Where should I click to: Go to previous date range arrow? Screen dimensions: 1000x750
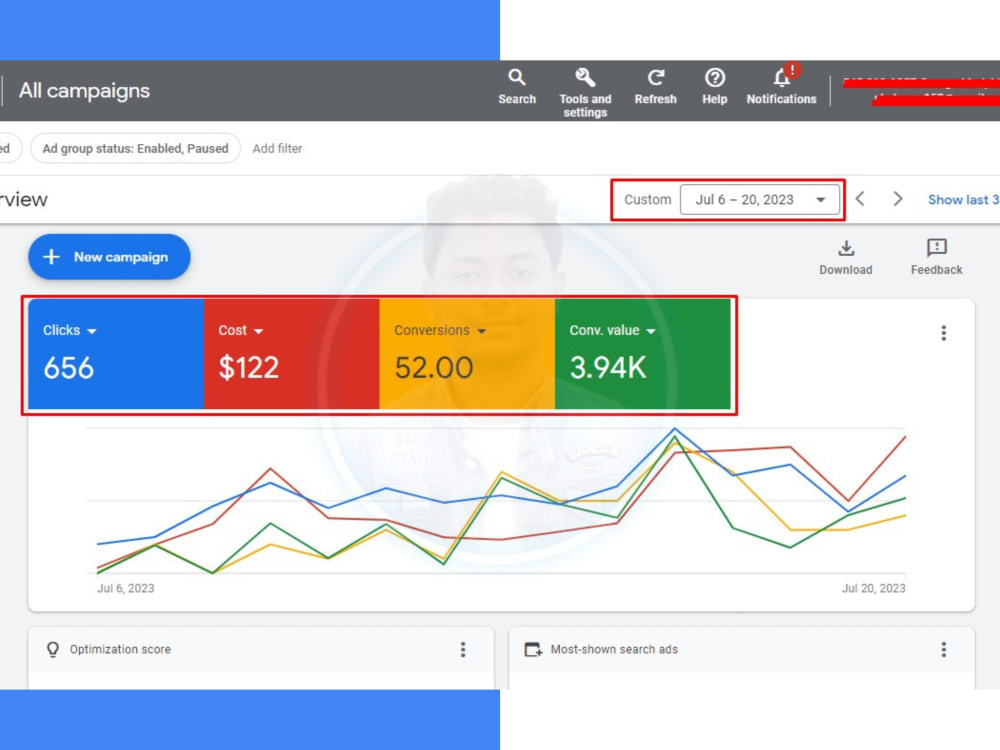click(860, 199)
